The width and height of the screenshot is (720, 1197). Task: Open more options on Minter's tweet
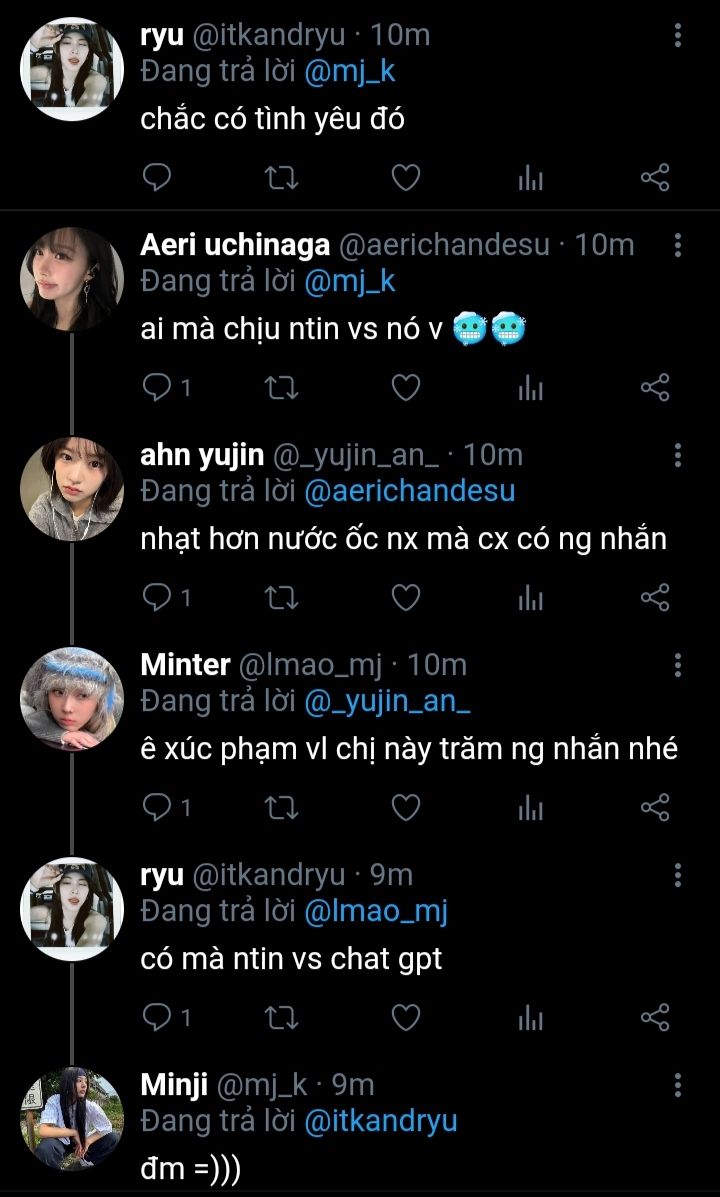(678, 665)
